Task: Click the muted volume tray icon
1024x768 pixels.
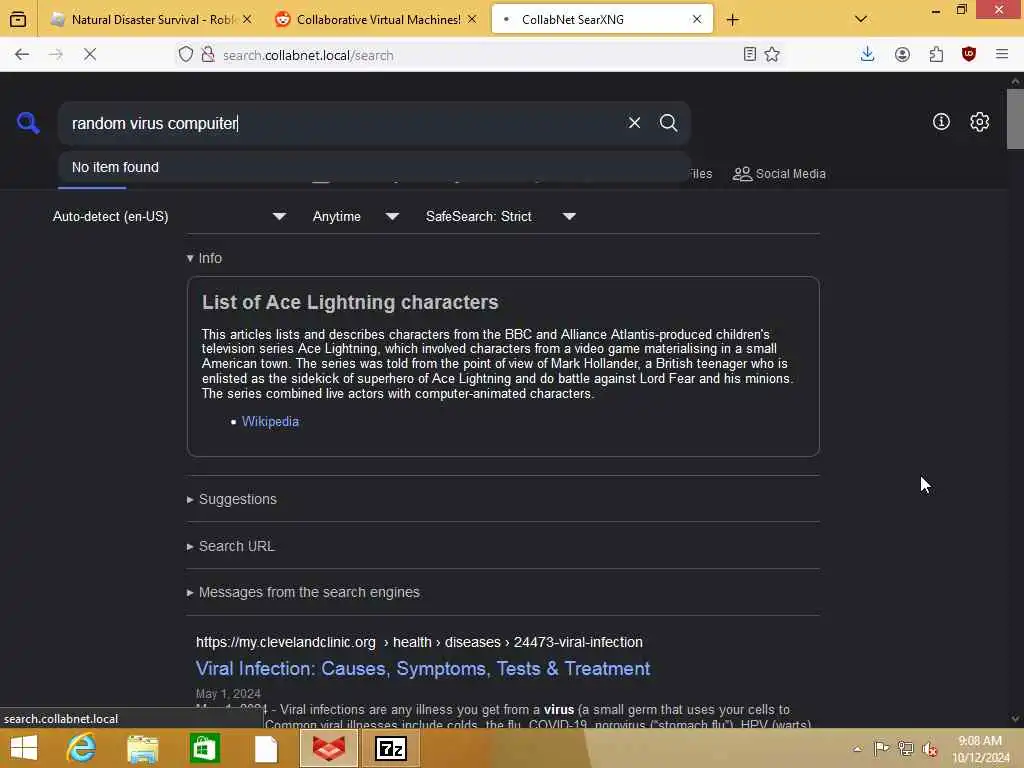Action: click(x=929, y=749)
